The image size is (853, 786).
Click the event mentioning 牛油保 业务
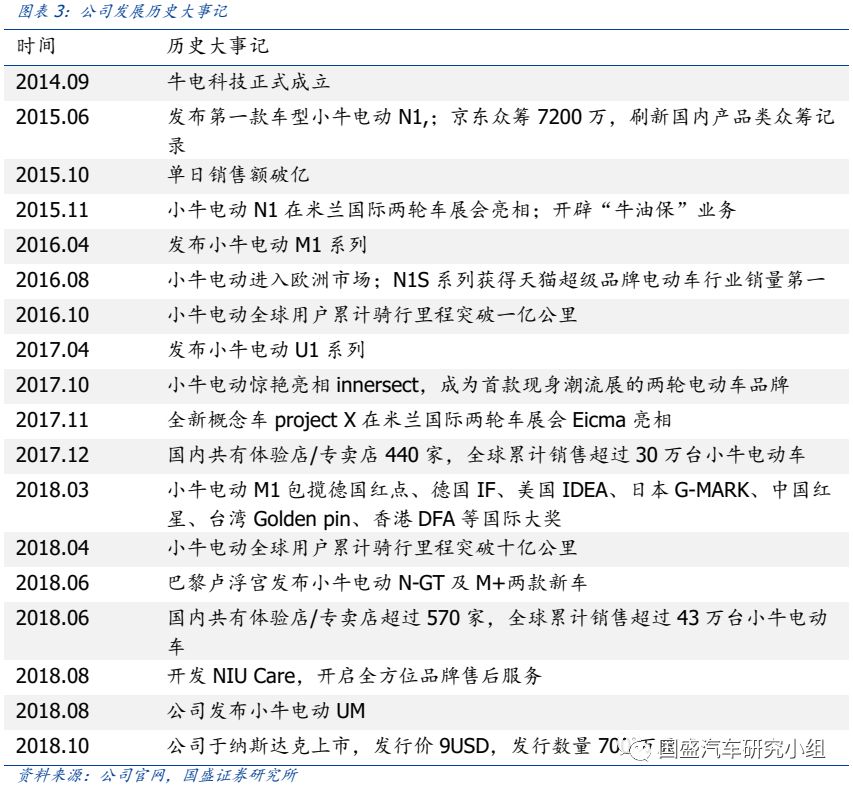coord(452,210)
